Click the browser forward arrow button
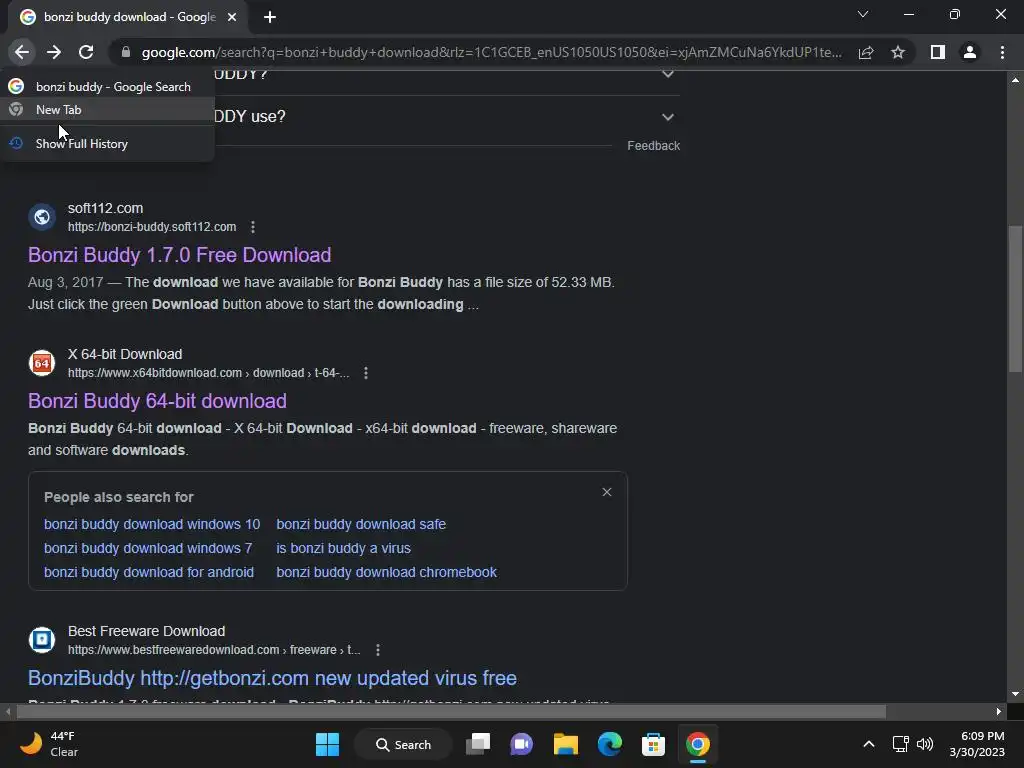 click(x=54, y=52)
